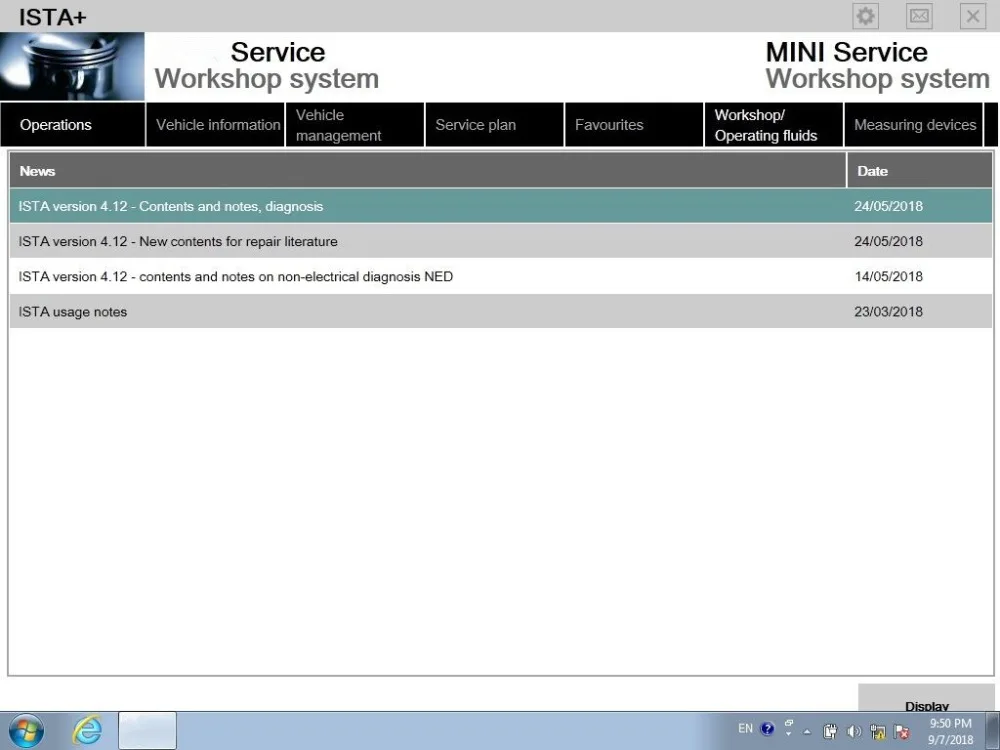Open the envelope feedback icon

pos(919,16)
